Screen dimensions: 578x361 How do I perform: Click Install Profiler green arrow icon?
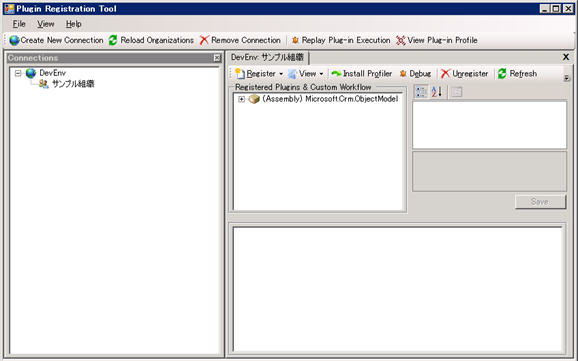tap(336, 73)
